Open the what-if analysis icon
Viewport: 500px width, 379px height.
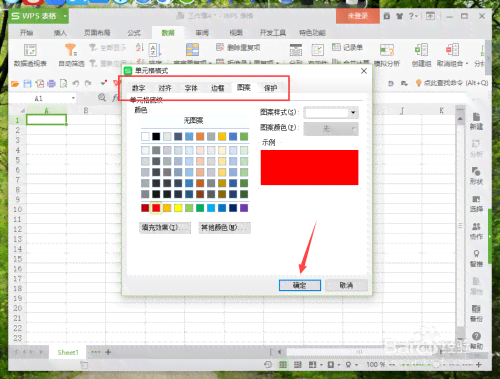coord(387,50)
